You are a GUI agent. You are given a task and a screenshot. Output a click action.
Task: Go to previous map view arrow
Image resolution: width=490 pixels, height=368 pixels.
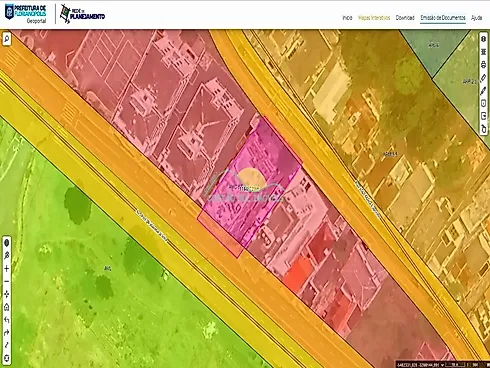coord(7,320)
